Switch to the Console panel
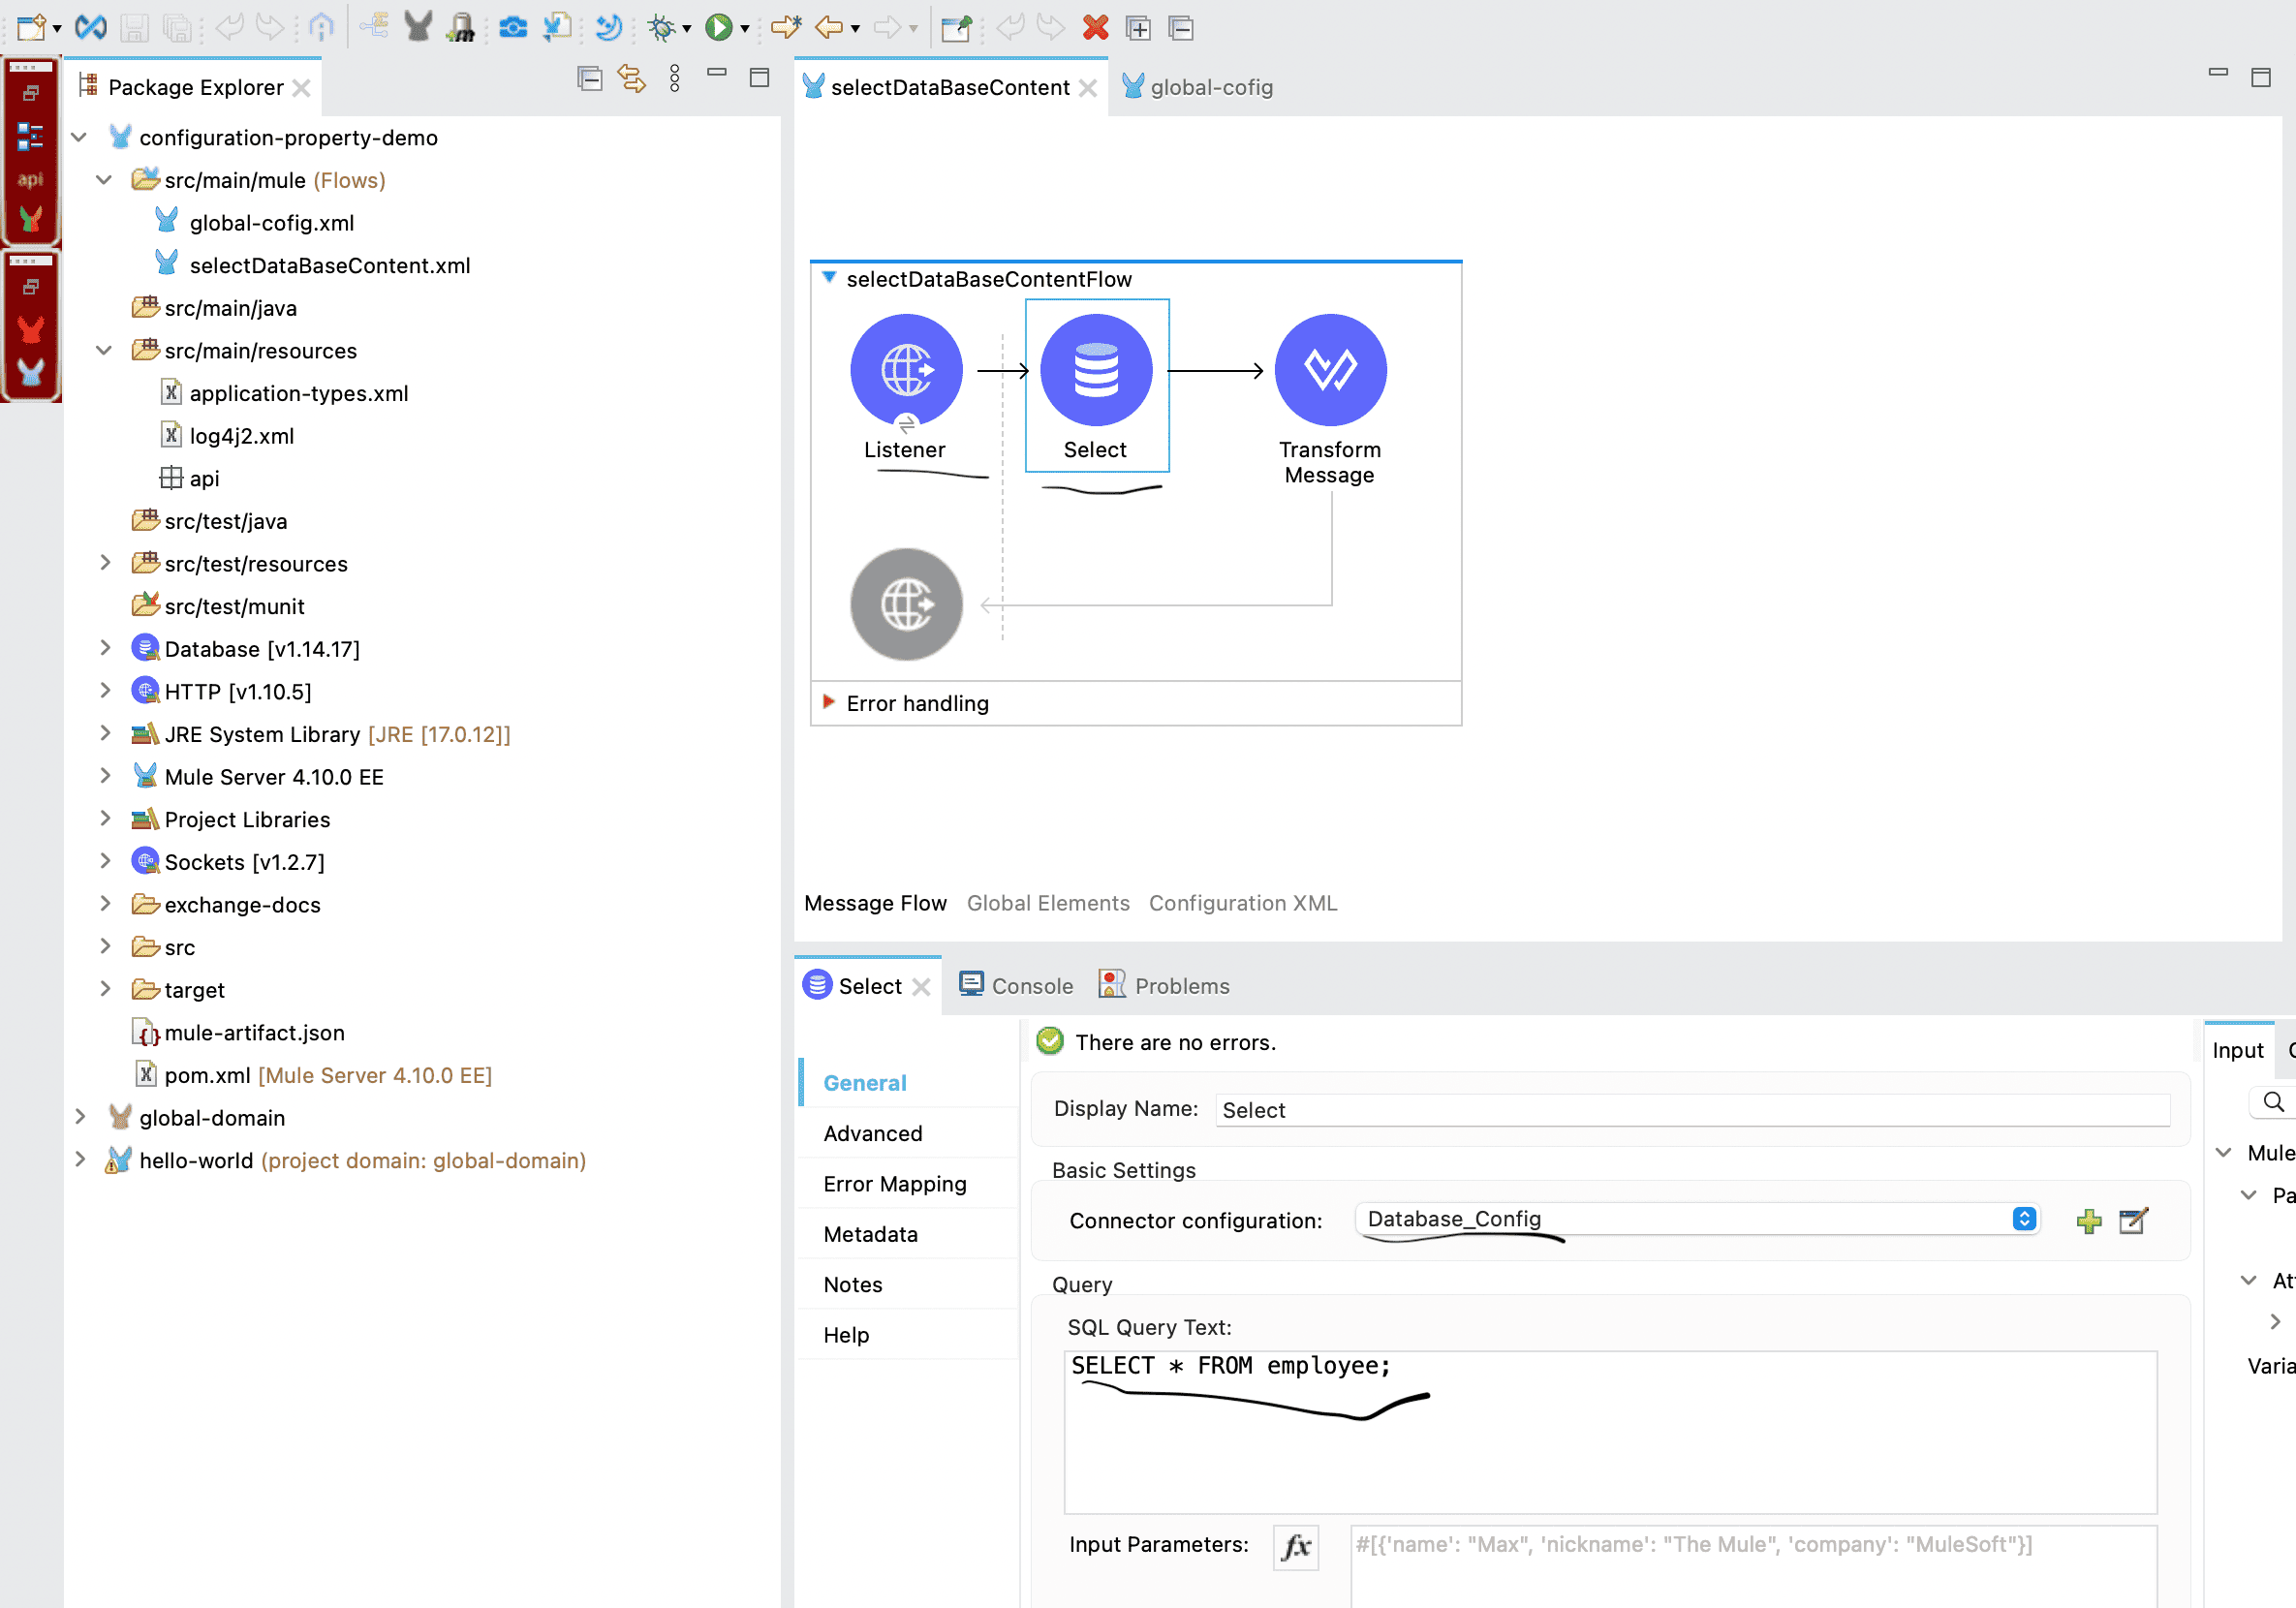 pyautogui.click(x=1031, y=985)
